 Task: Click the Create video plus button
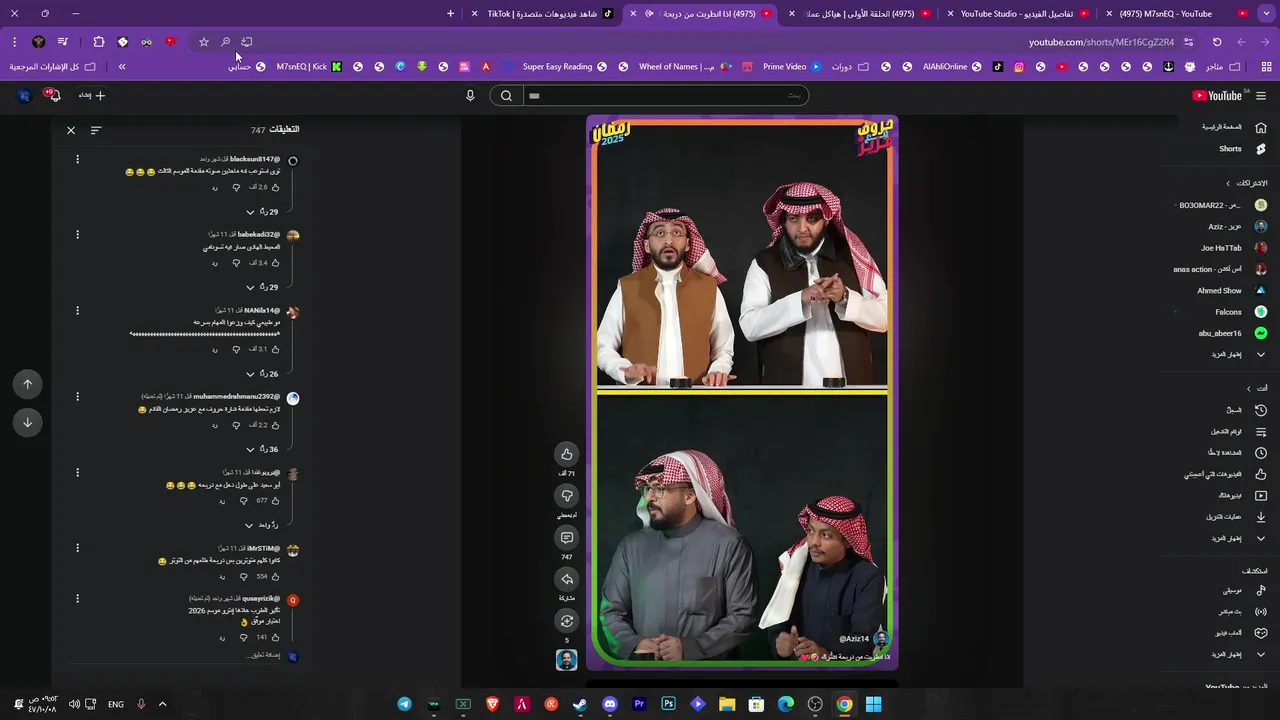click(x=92, y=95)
